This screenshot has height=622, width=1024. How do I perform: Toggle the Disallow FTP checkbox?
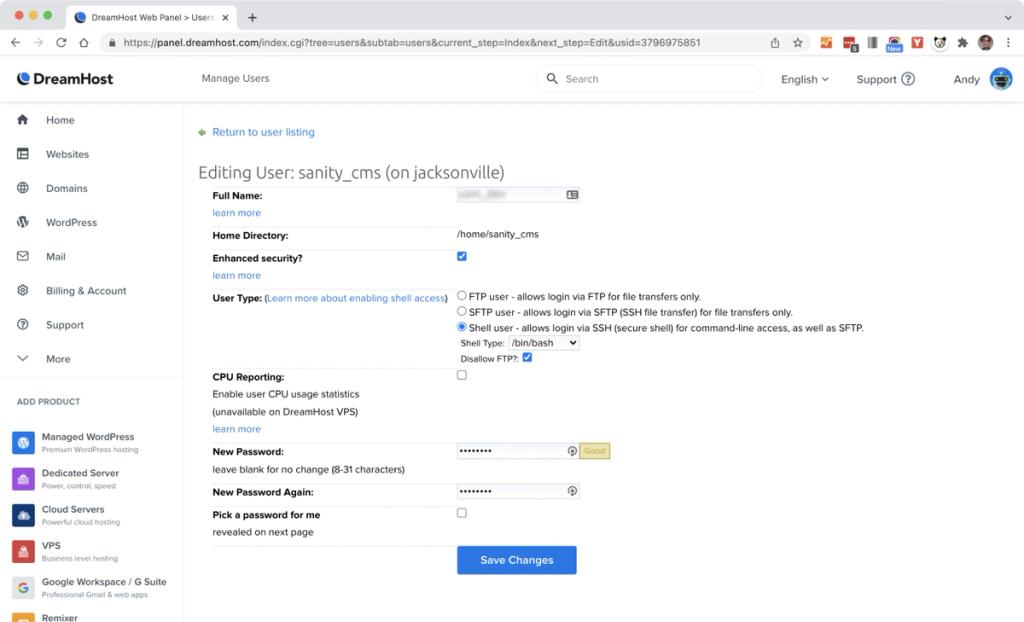tap(527, 357)
